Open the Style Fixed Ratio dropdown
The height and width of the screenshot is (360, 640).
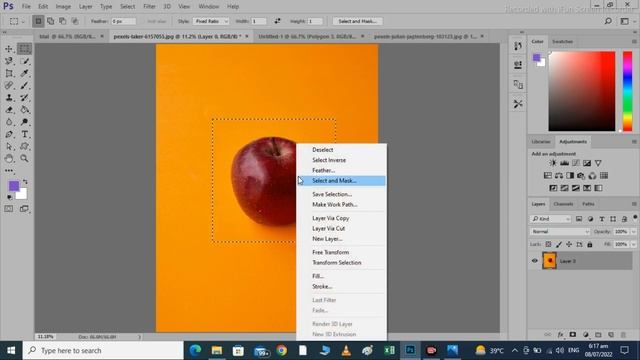[211, 21]
